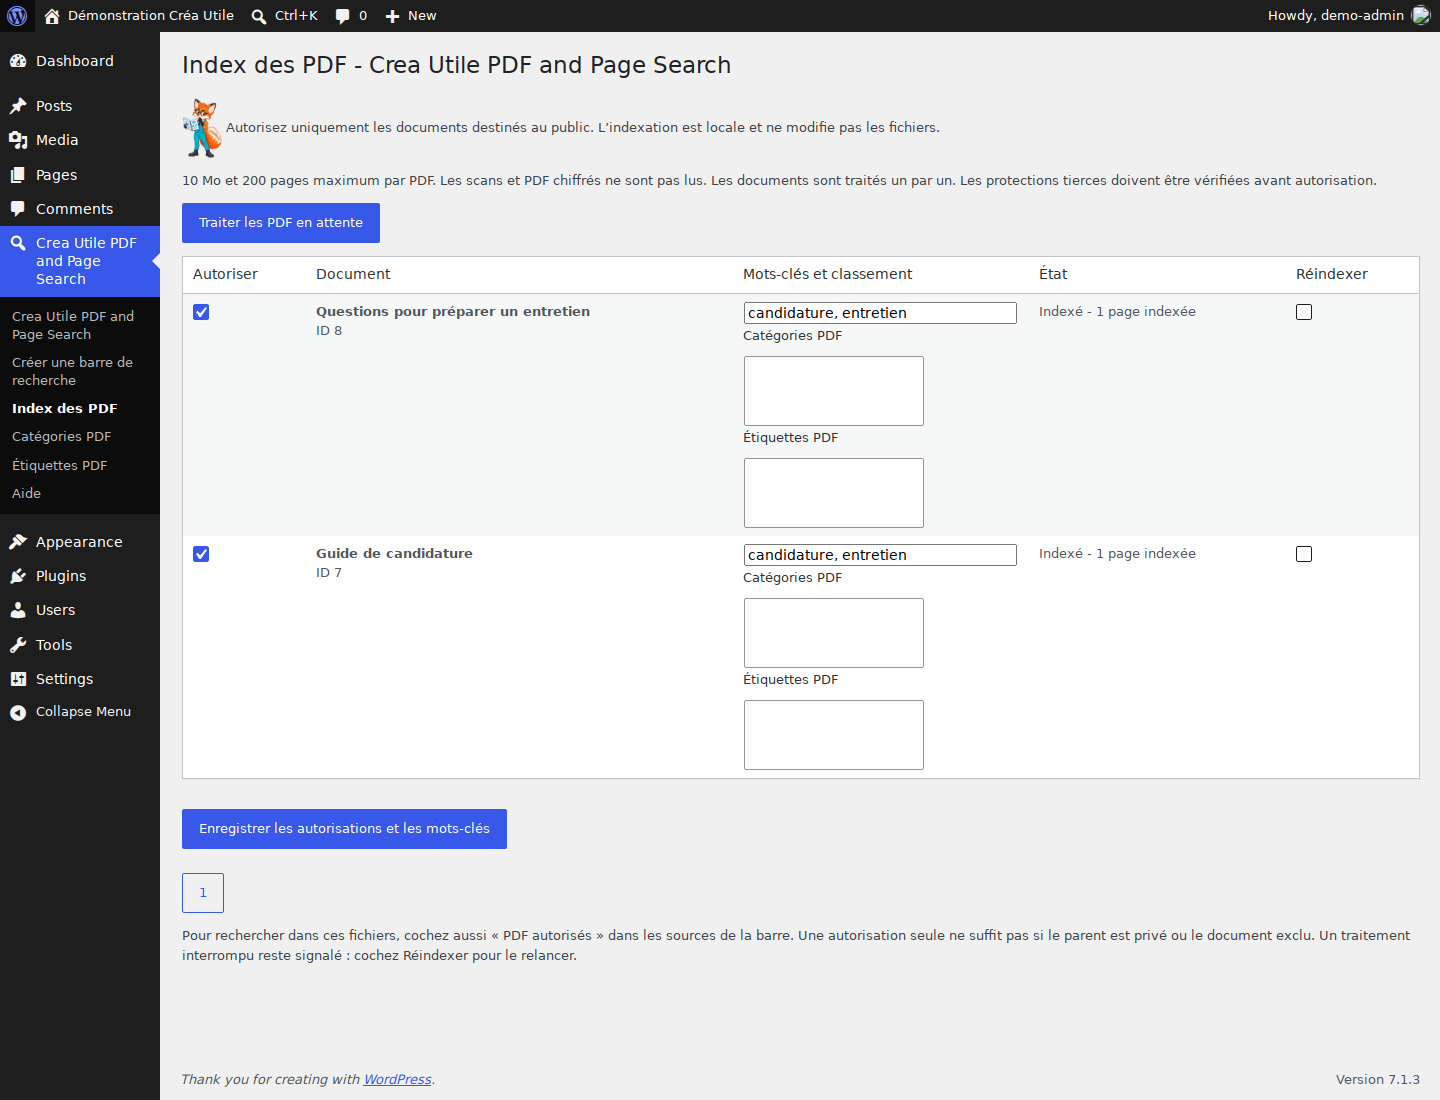This screenshot has width=1440, height=1100.
Task: Open the Aide submenu item
Action: click(x=80, y=494)
